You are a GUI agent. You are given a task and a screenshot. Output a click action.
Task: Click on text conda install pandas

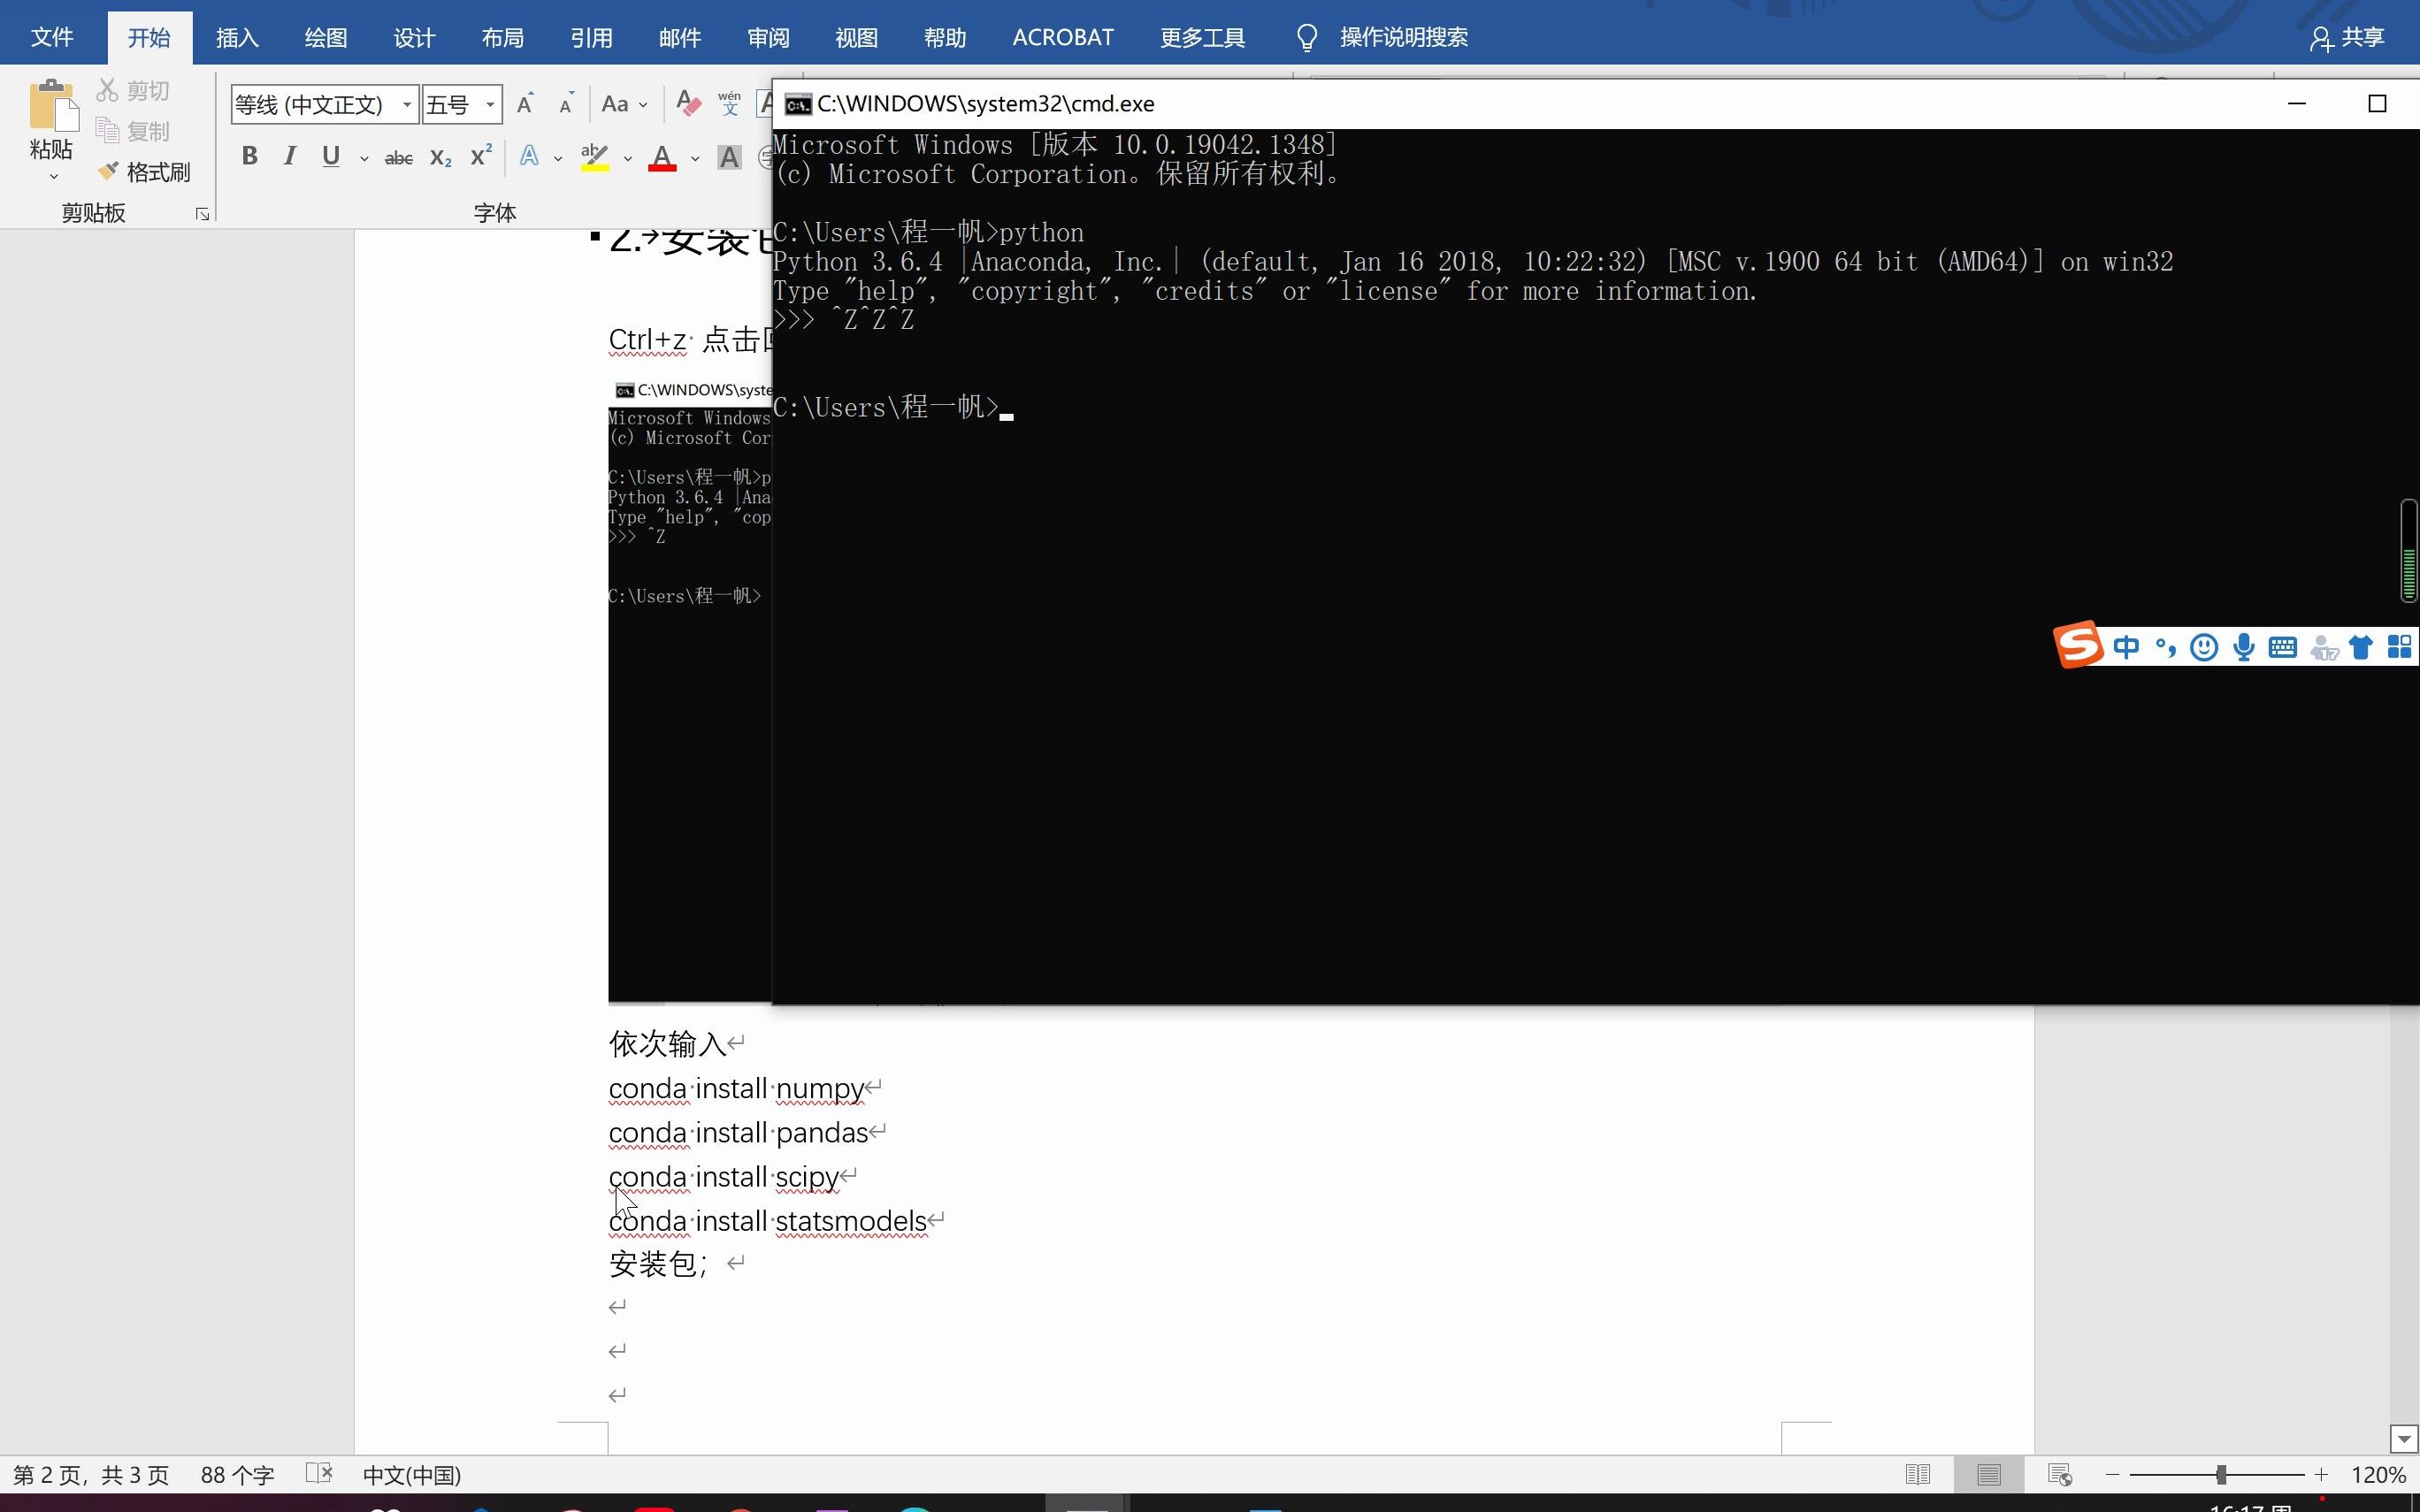click(x=738, y=1133)
